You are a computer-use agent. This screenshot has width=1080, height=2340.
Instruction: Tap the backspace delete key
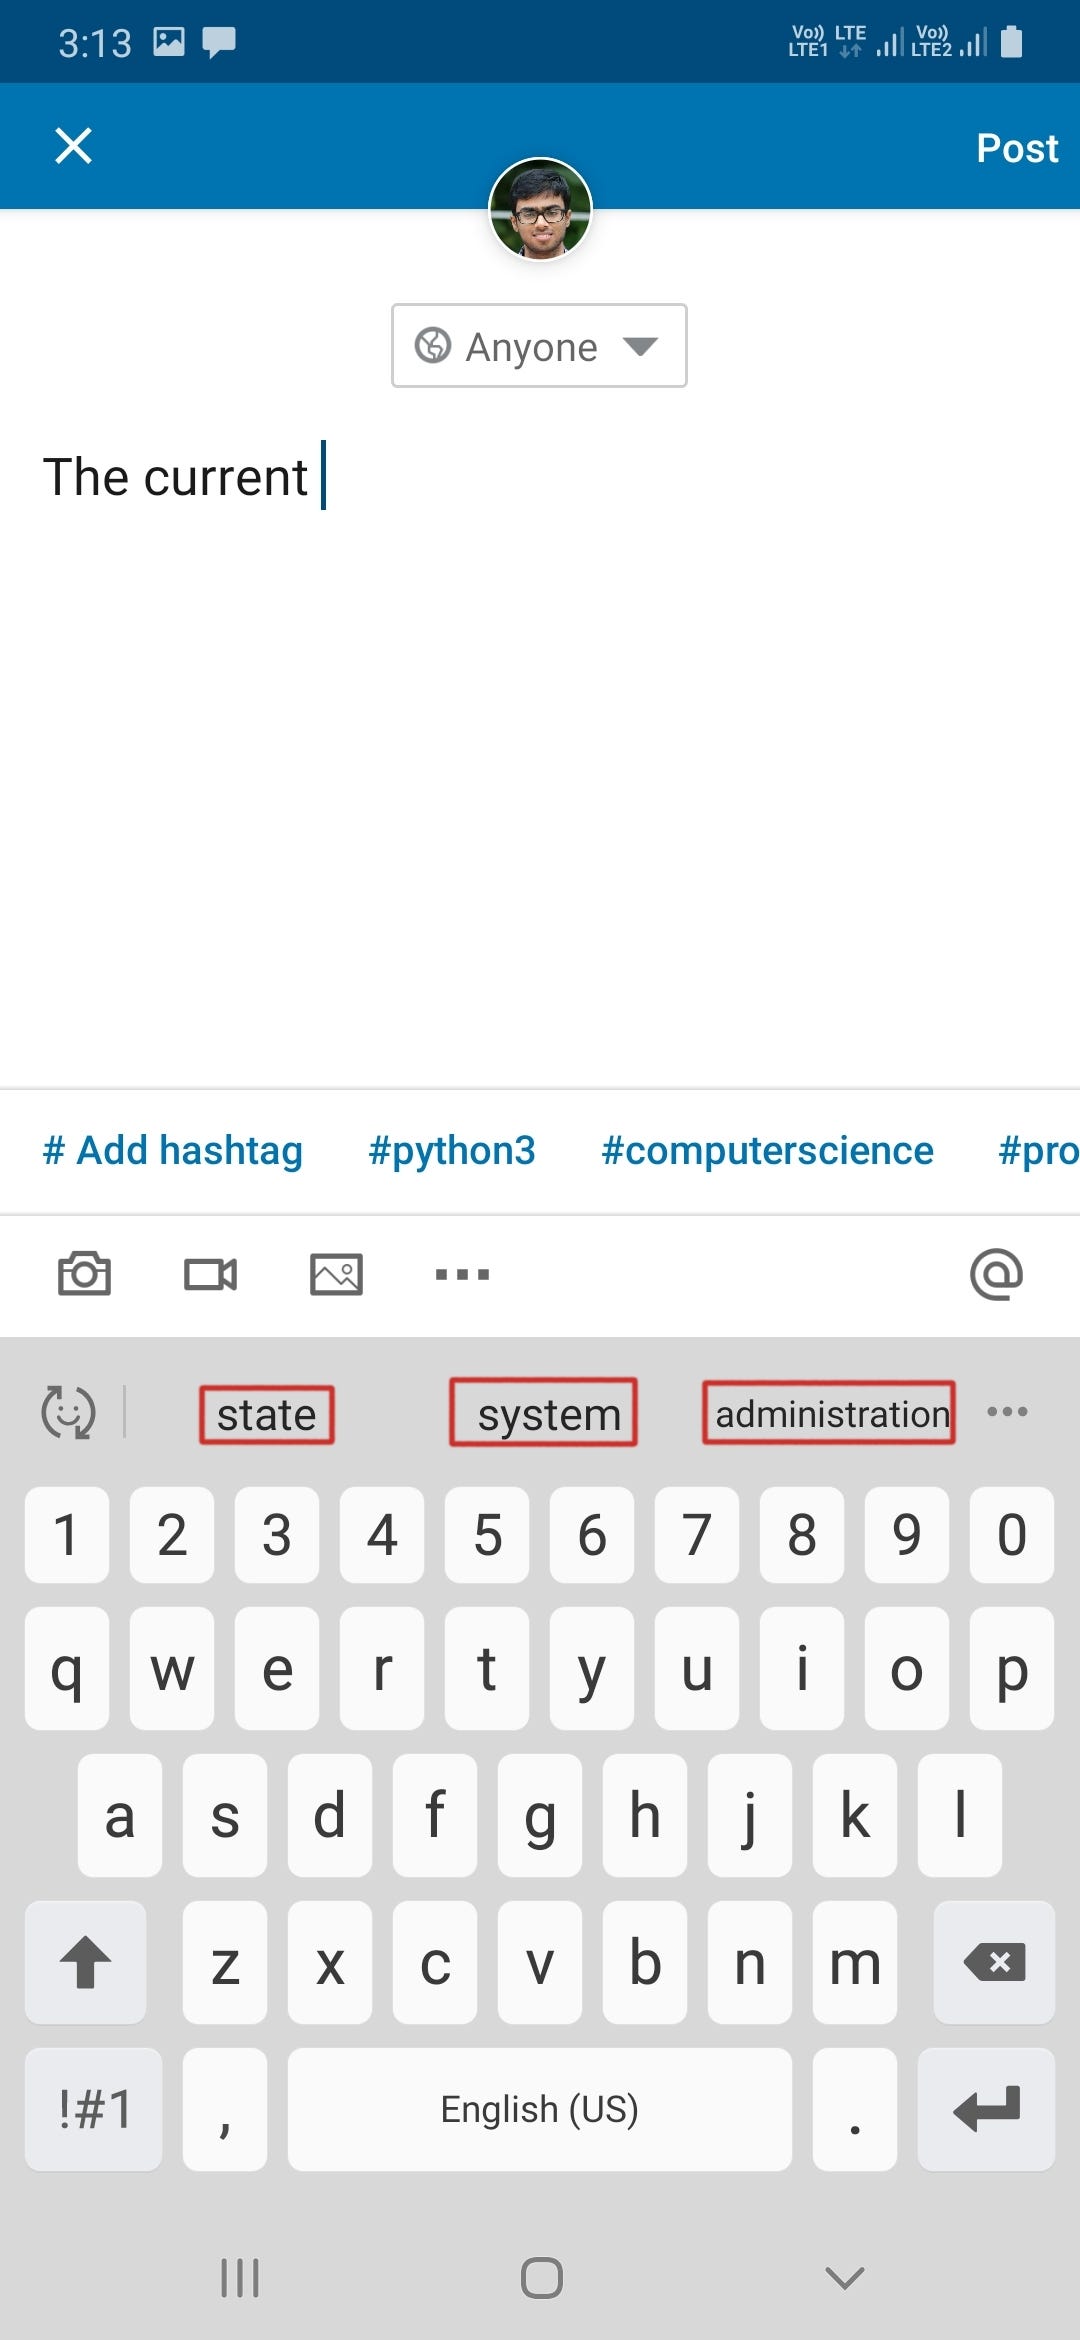pos(994,1962)
